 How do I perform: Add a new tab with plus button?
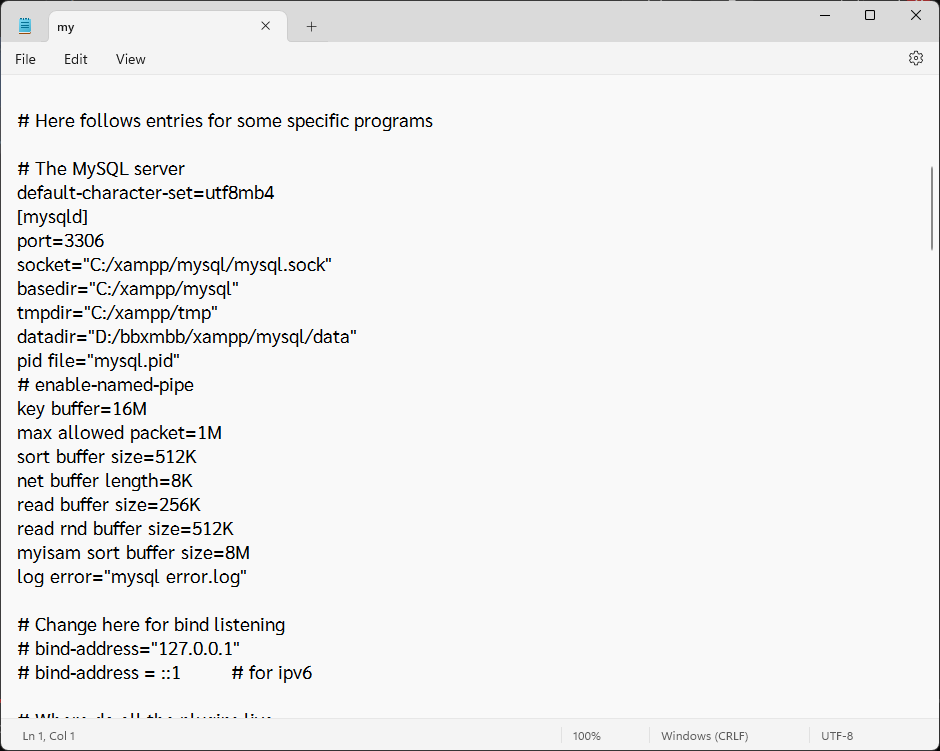click(x=311, y=27)
